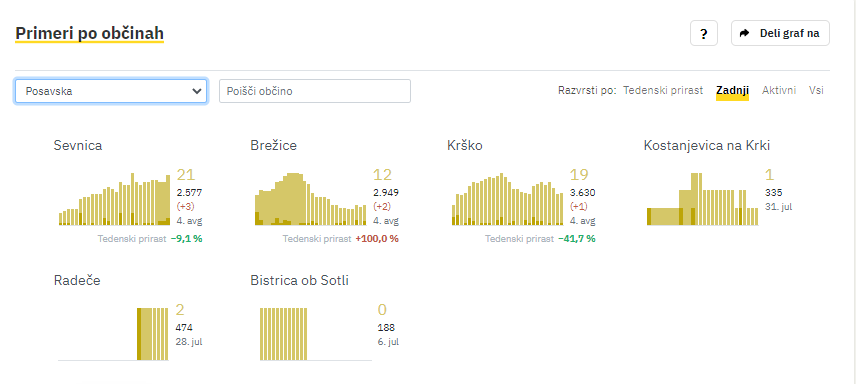Sort municipalities by Aktivni
The image size is (856, 384).
click(x=779, y=91)
